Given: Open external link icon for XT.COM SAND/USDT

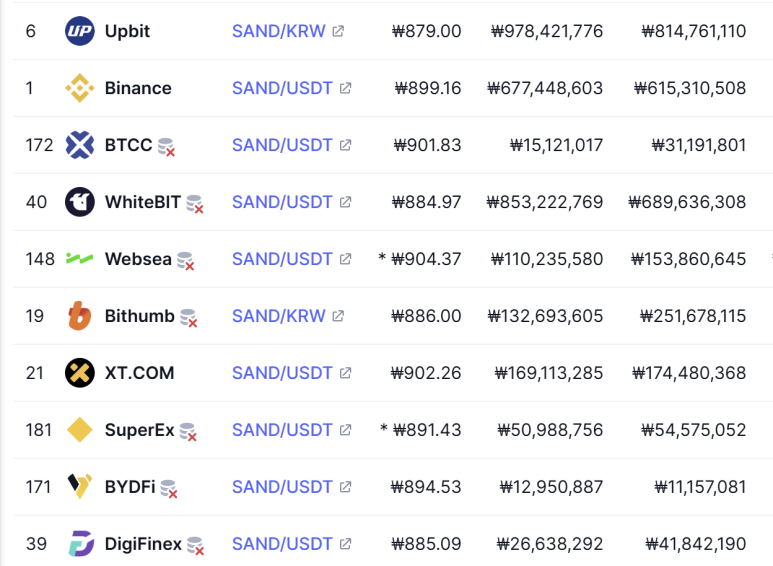Looking at the screenshot, I should (345, 373).
